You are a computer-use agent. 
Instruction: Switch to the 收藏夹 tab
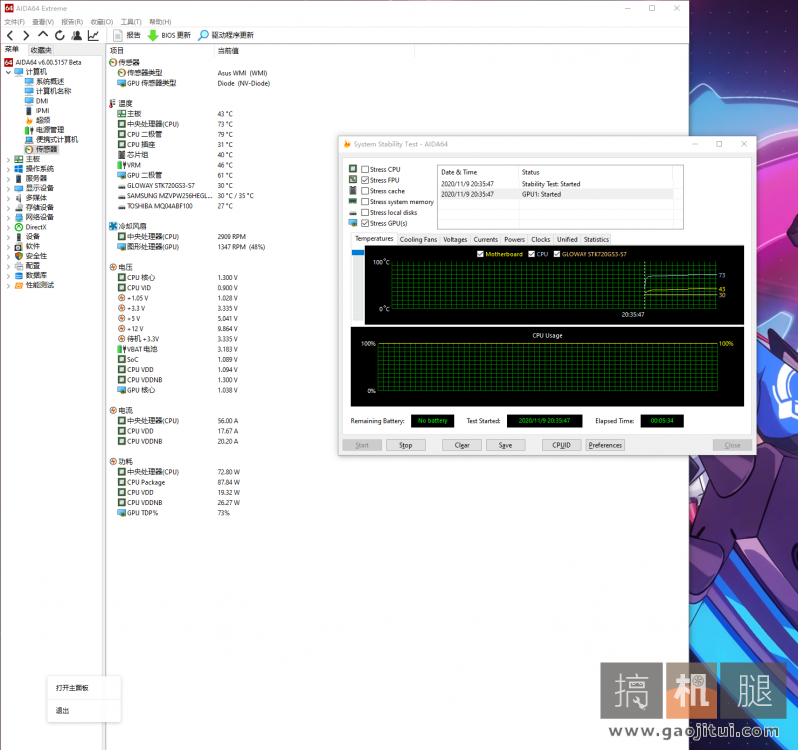(x=41, y=50)
